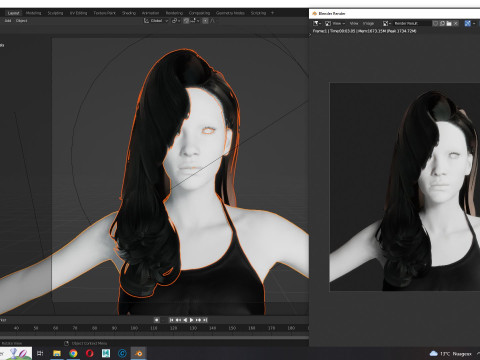Play the animation forward
Screen dimensions: 480x360
tap(192, 320)
